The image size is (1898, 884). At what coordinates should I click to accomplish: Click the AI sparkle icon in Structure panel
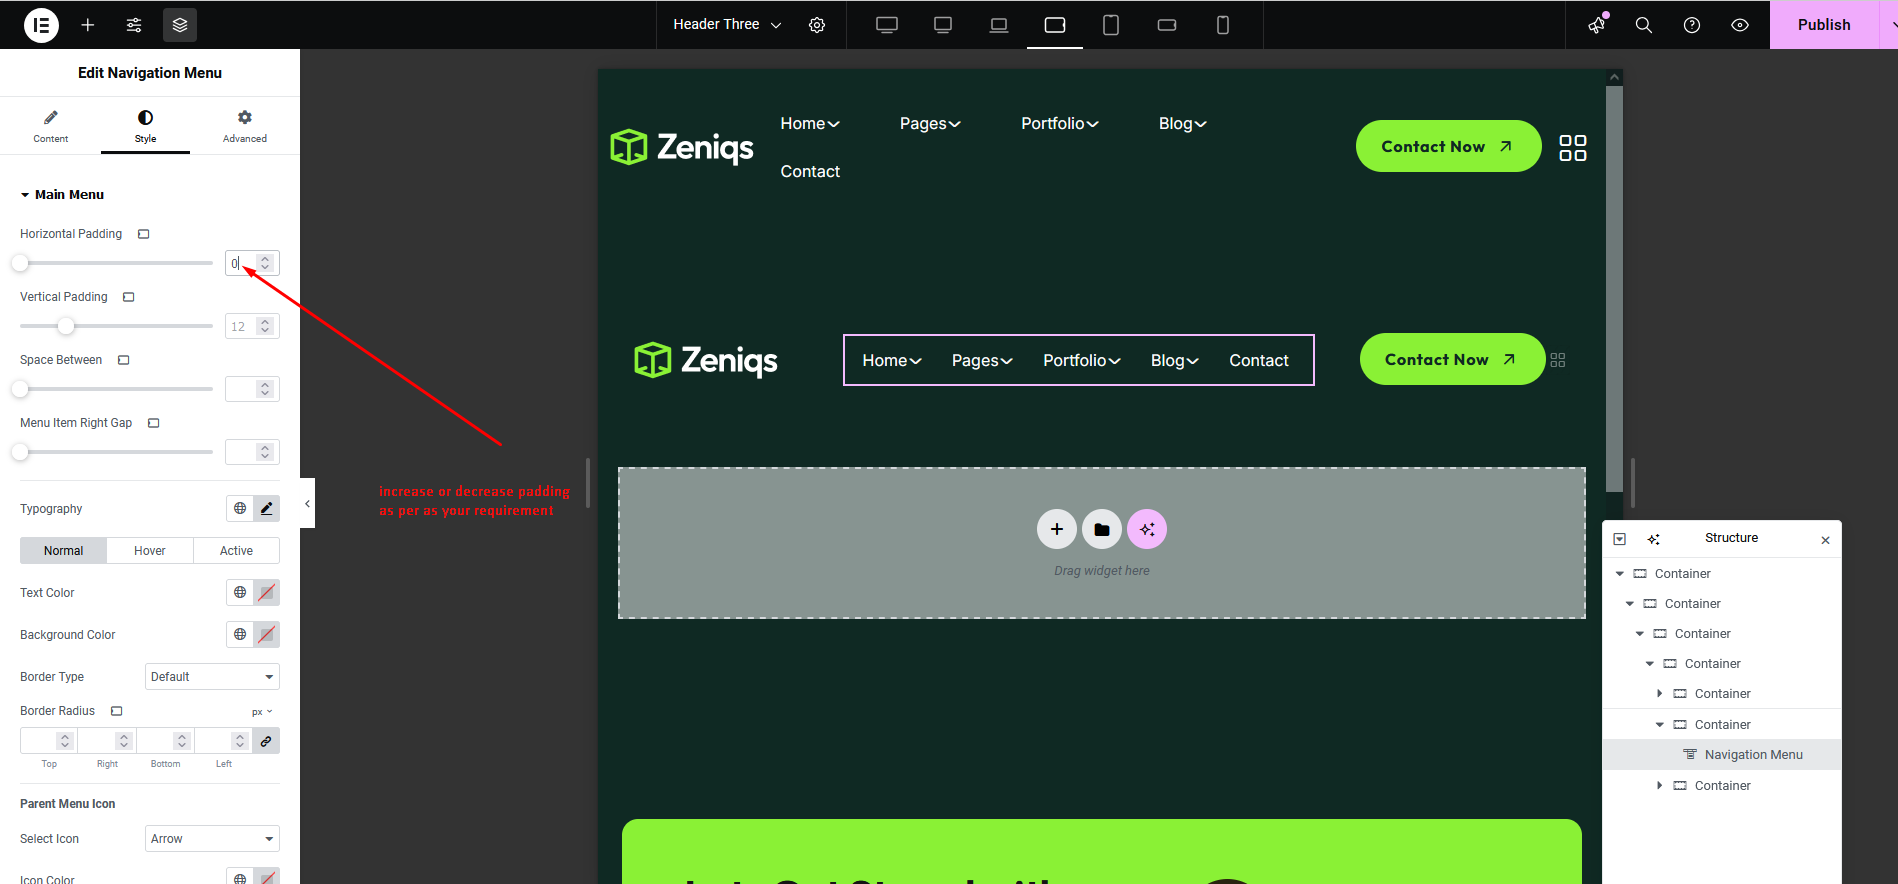pos(1654,539)
